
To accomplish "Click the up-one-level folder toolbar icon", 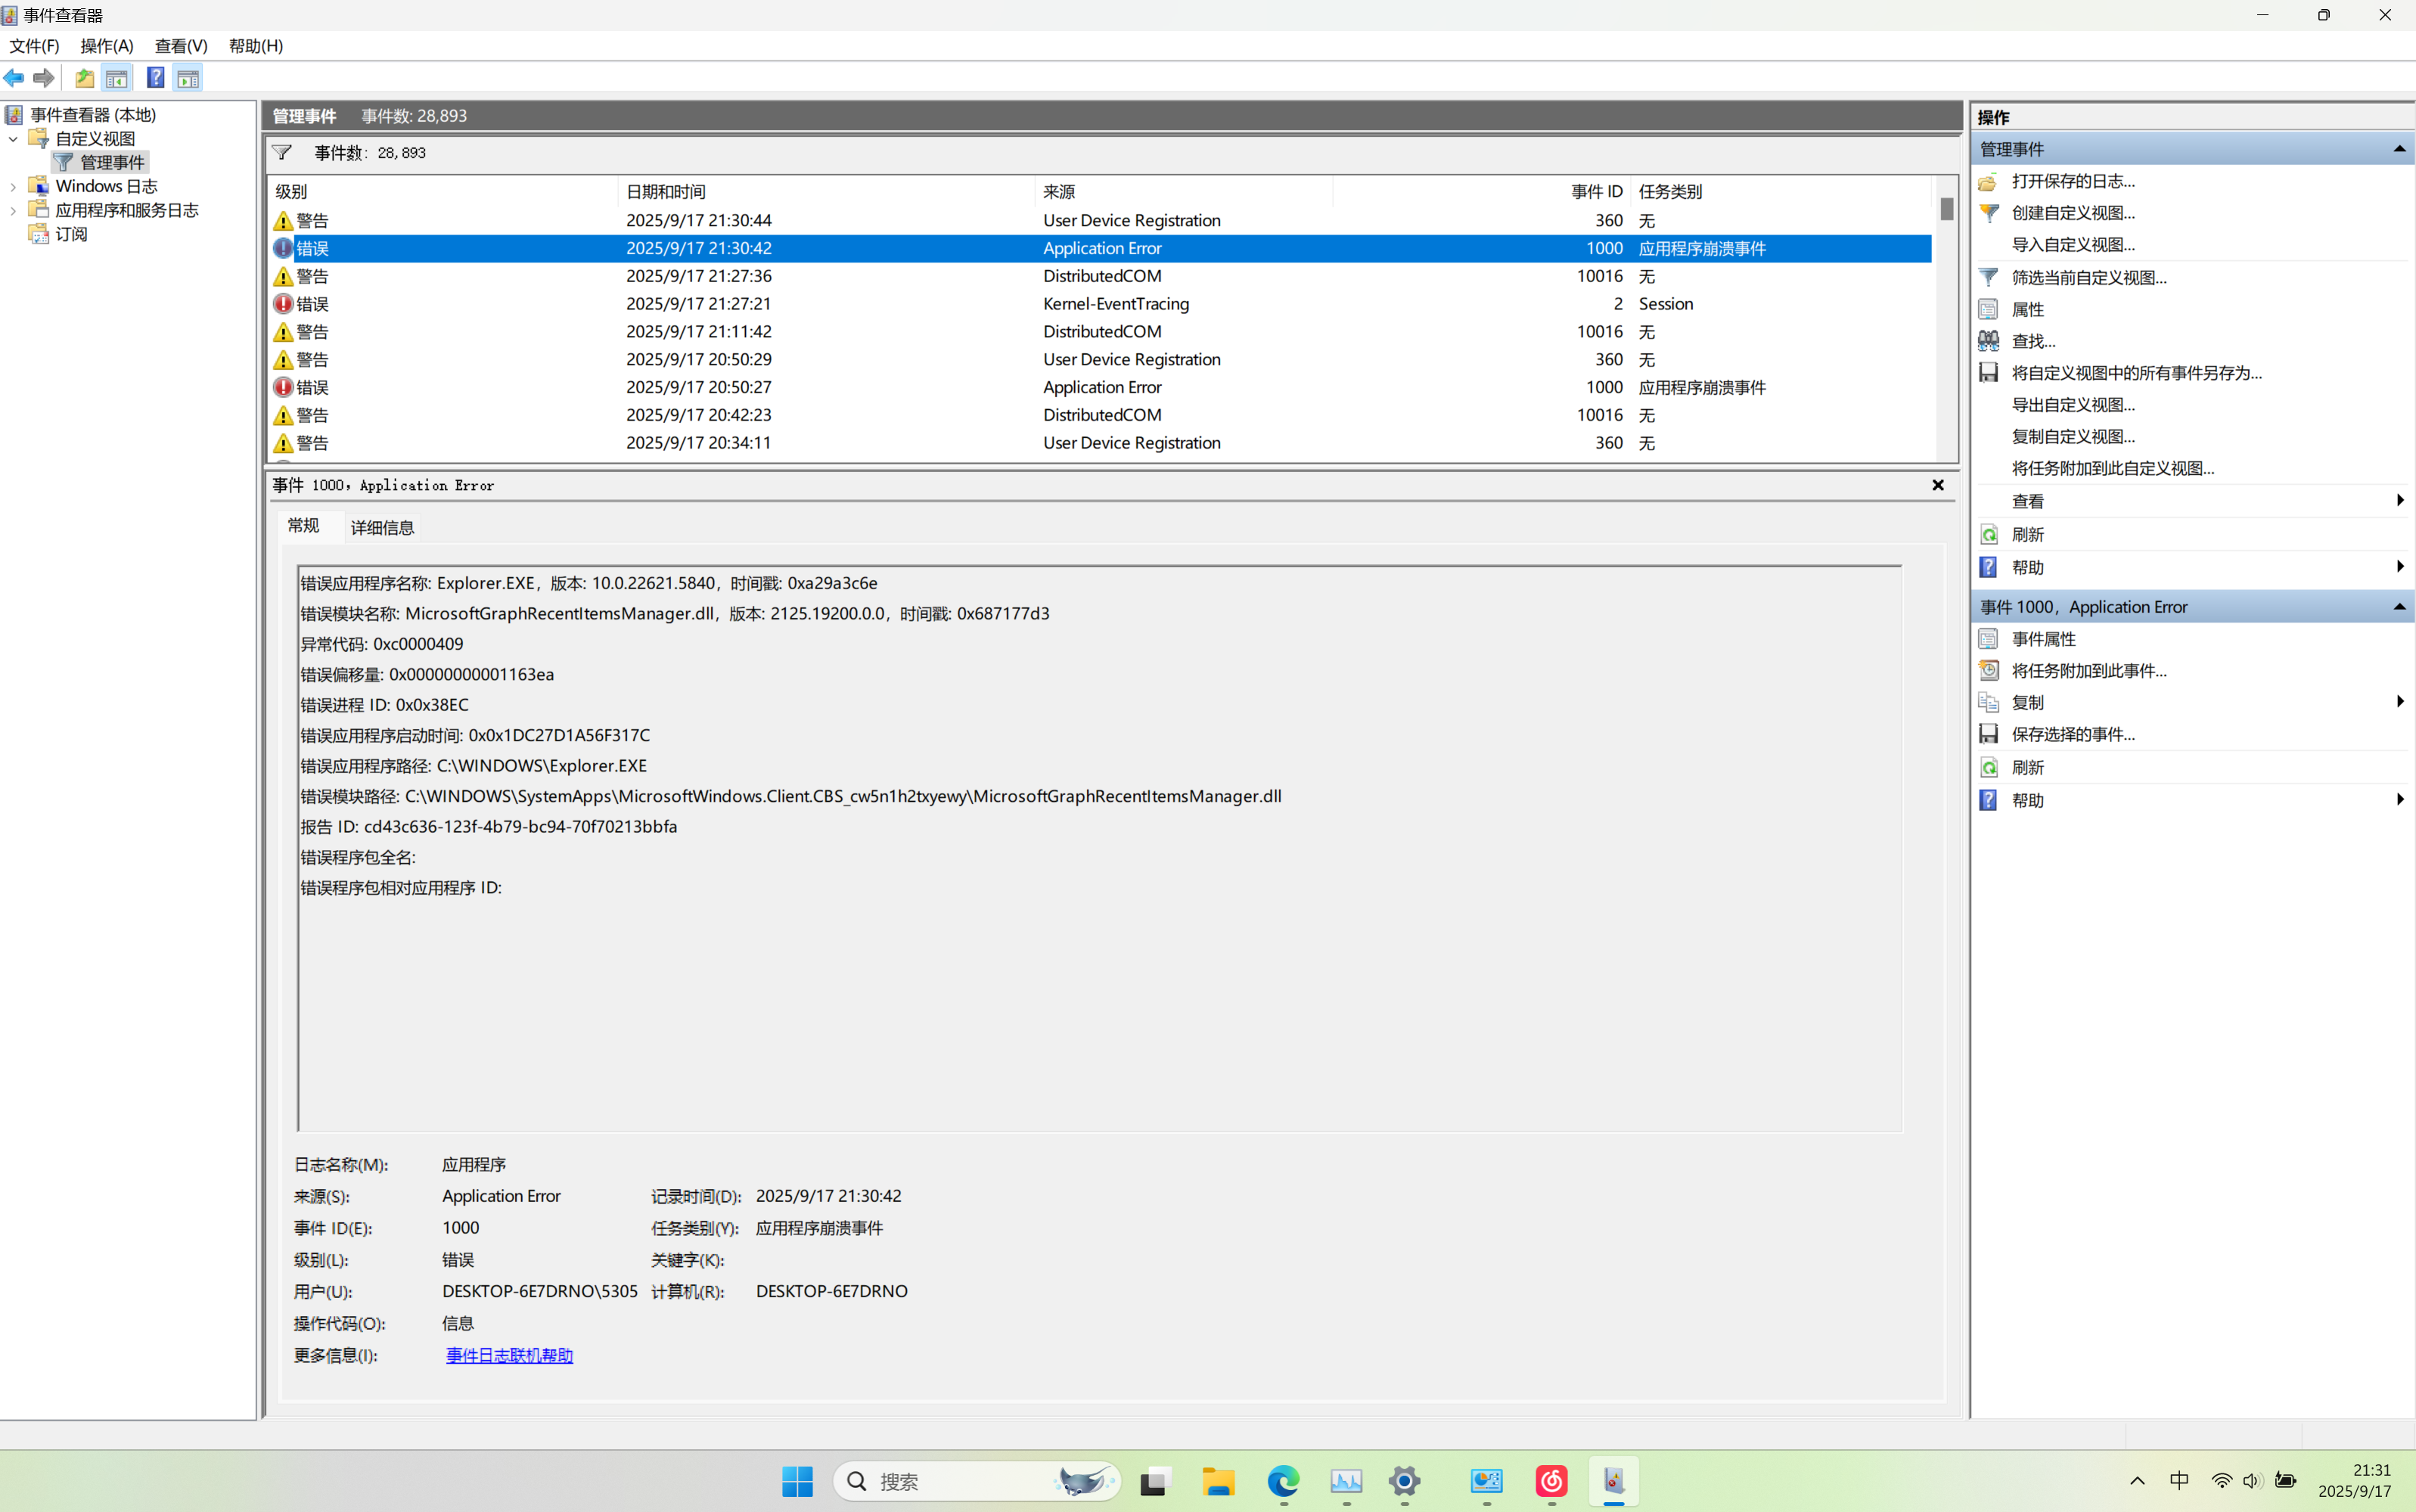I will (x=85, y=78).
